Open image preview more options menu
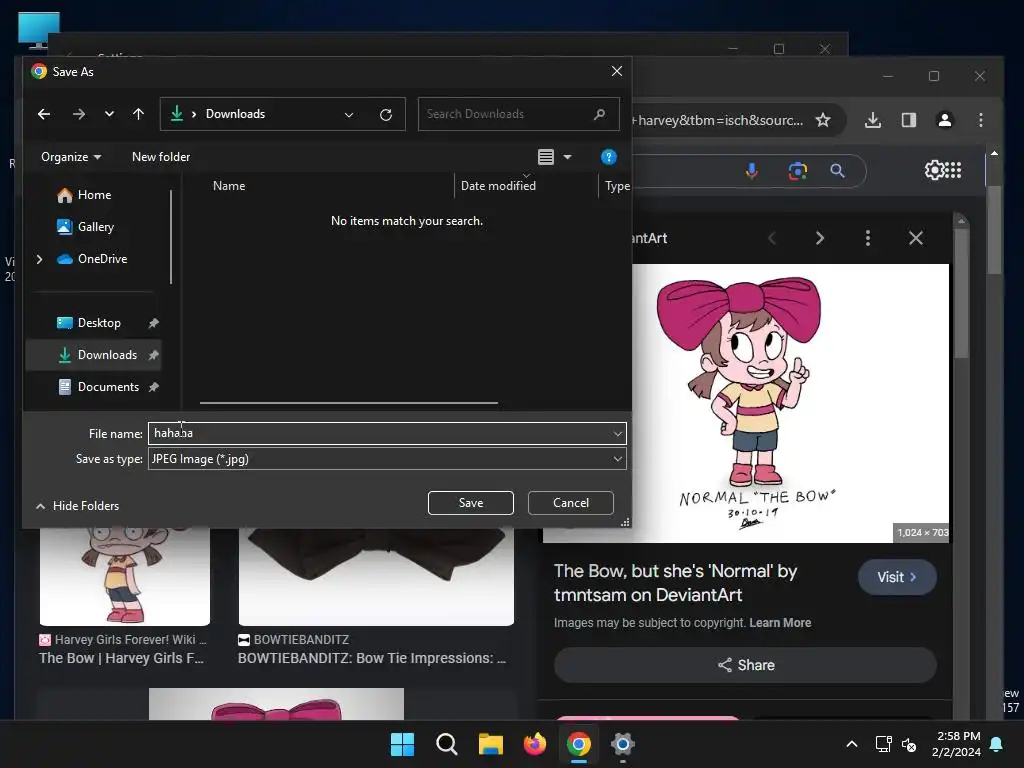 [867, 238]
